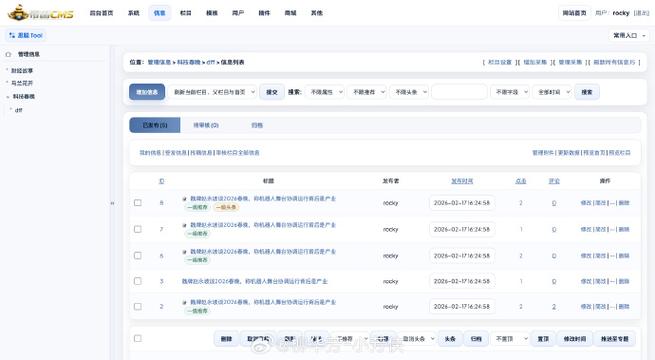This screenshot has width=655, height=360.
Task: Click the image icon before title in row ID 7
Action: 184,225
